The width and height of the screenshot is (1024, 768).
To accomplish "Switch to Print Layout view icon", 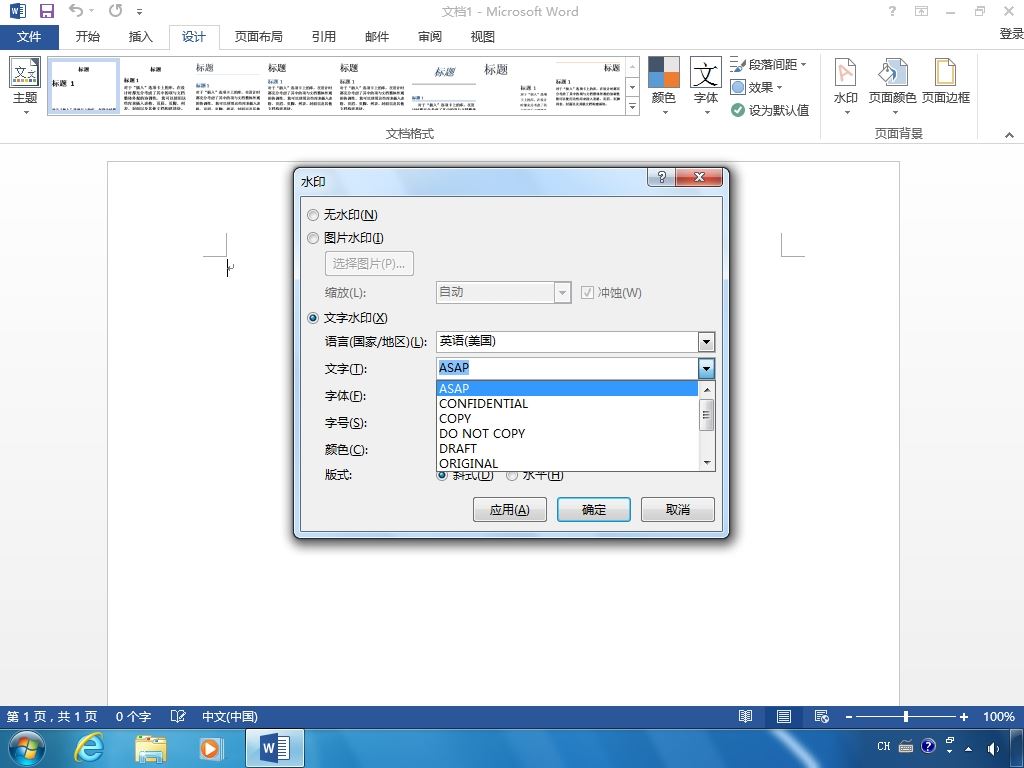I will coord(784,716).
